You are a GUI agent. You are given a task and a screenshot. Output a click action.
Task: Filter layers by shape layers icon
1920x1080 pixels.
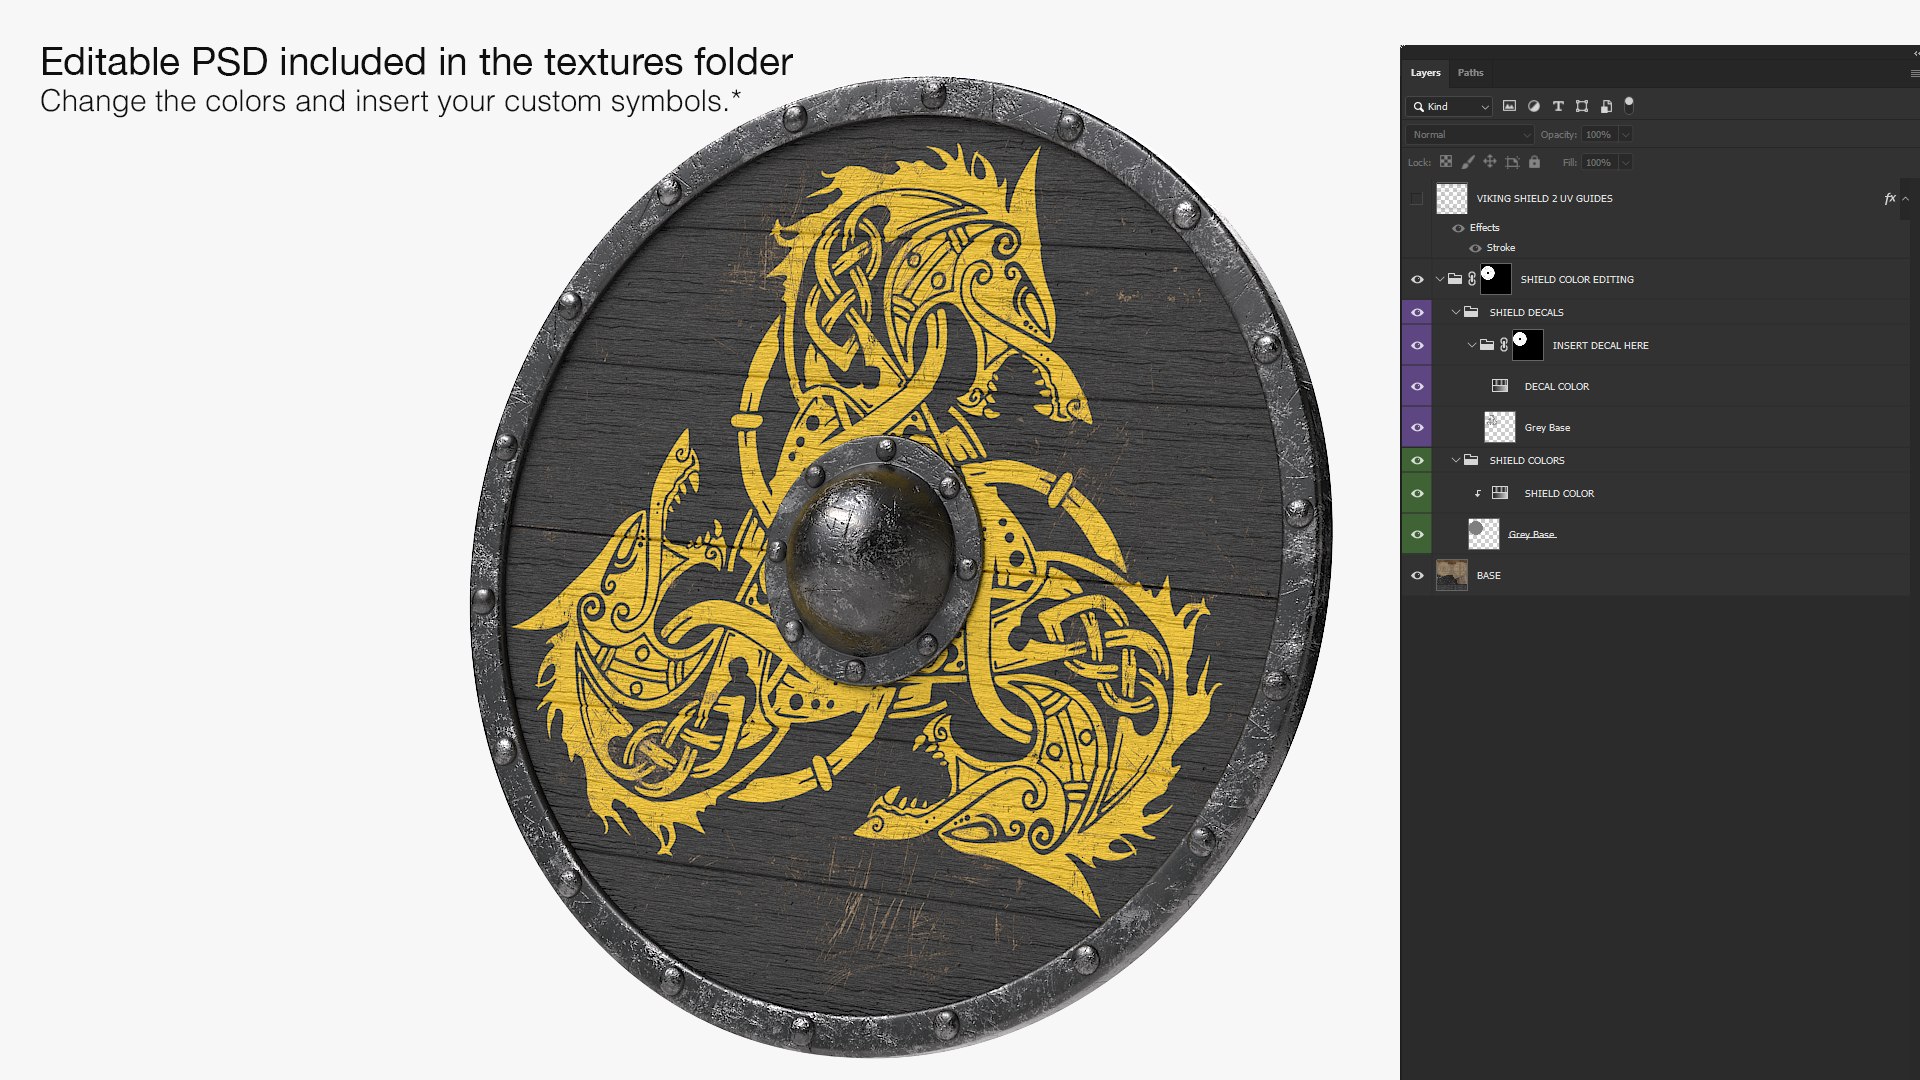click(x=1581, y=106)
